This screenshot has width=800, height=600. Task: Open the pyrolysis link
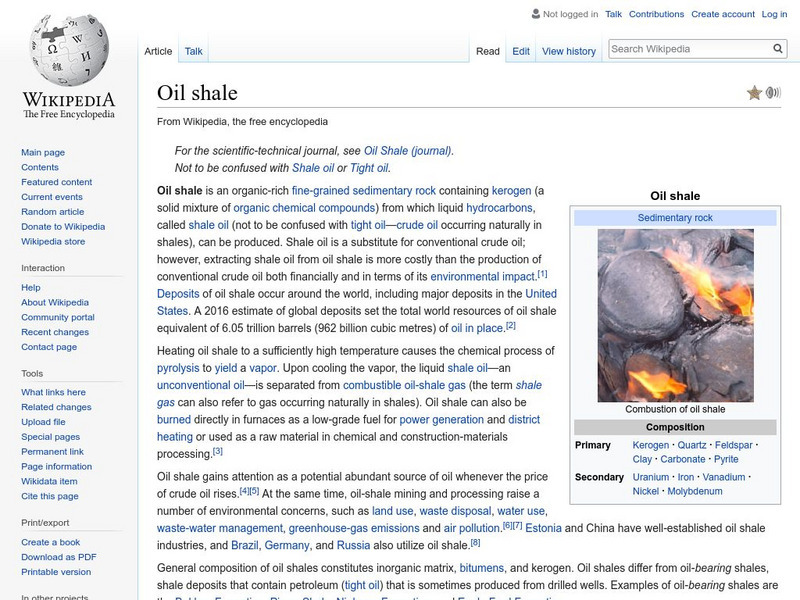click(x=178, y=368)
